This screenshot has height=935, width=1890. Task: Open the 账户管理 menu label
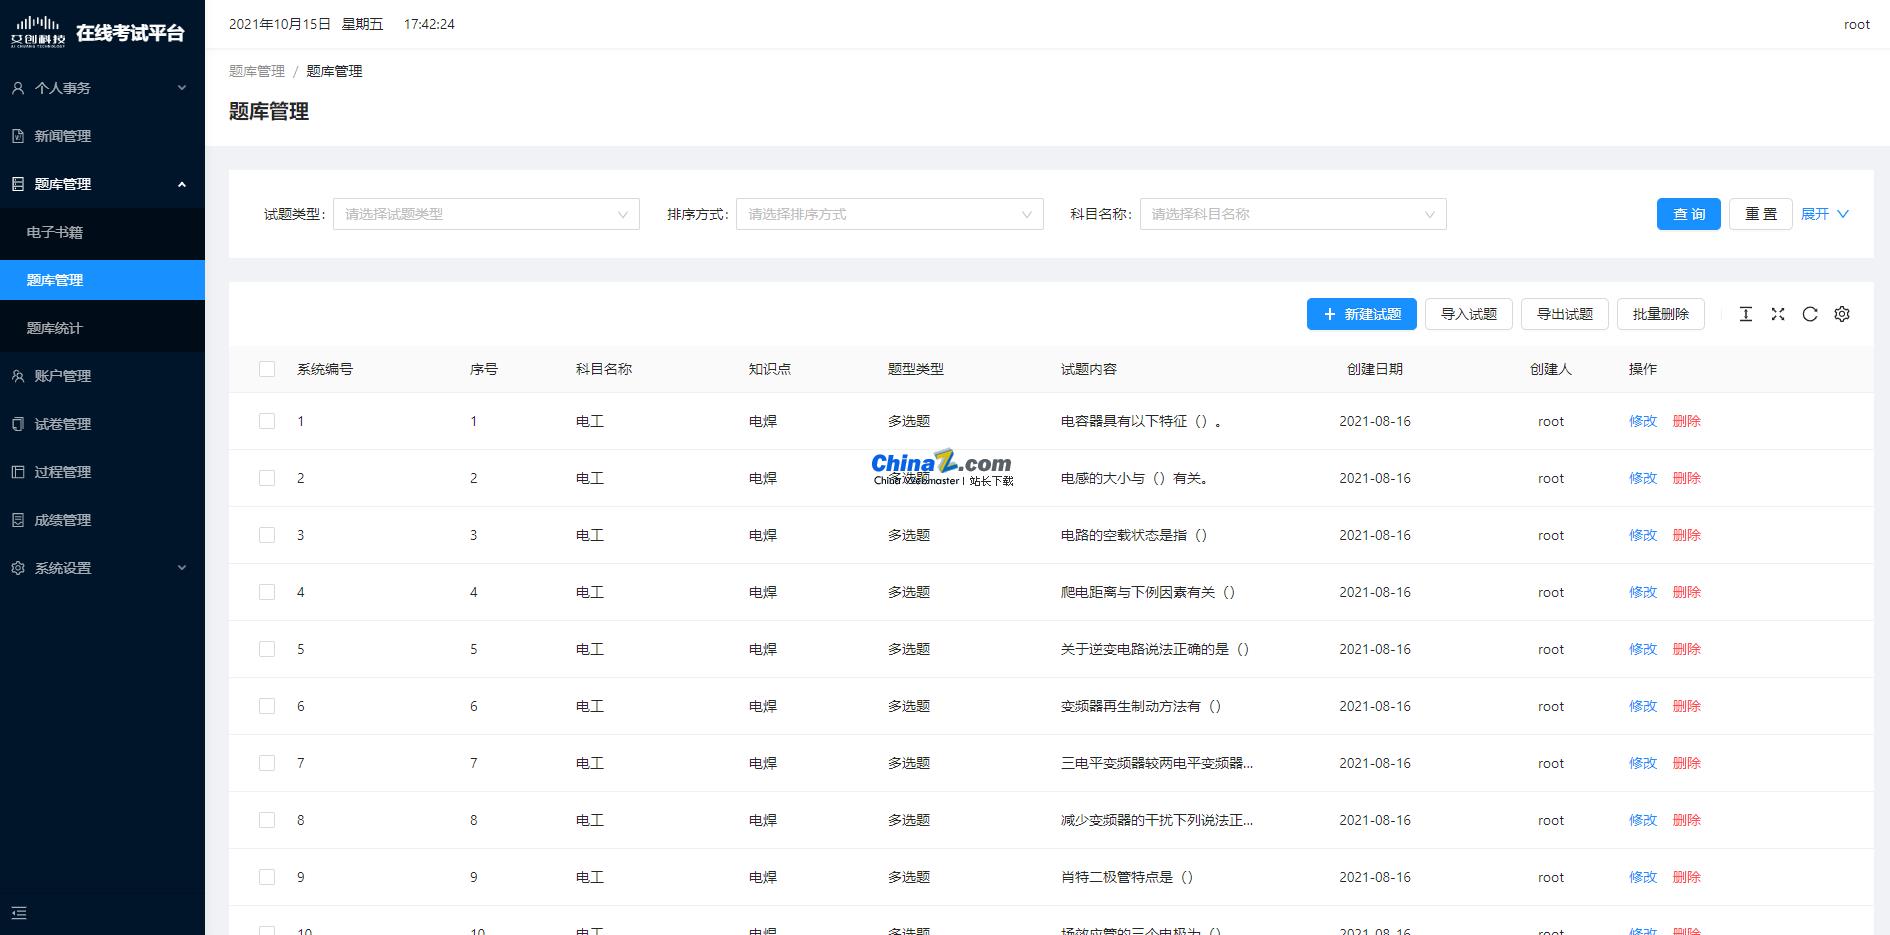63,376
